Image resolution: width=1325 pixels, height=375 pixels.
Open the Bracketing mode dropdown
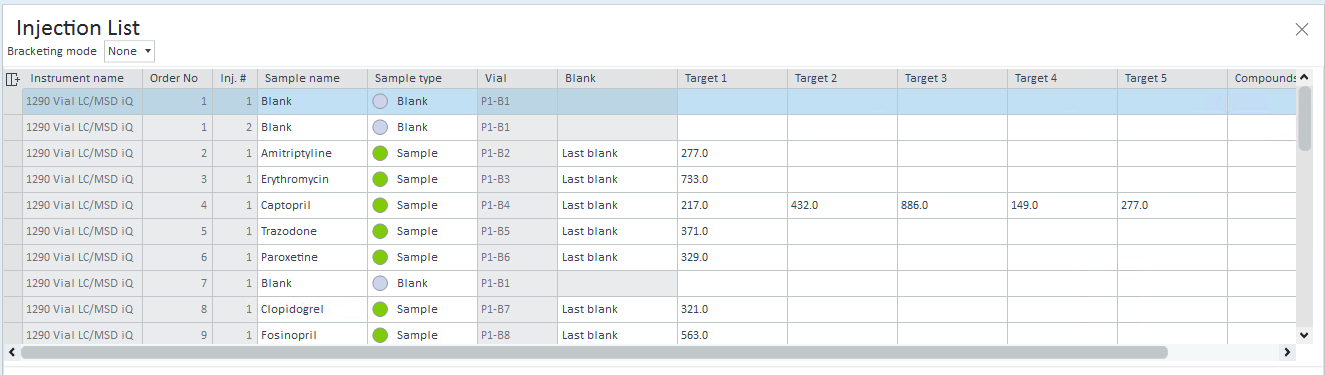(130, 51)
